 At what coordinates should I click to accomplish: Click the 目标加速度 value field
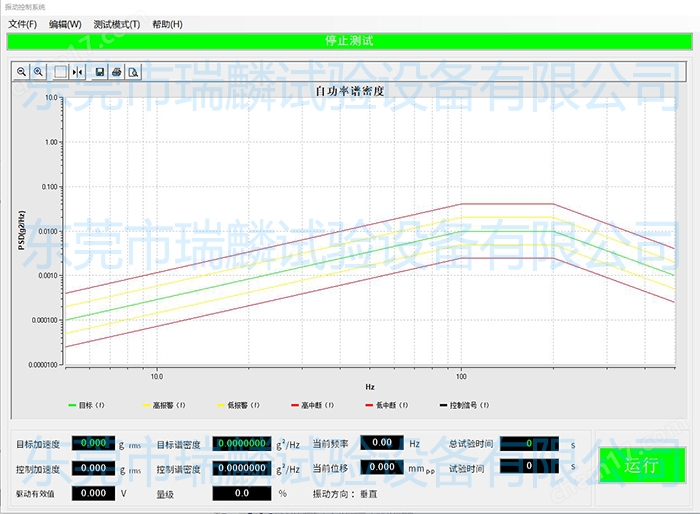point(93,443)
